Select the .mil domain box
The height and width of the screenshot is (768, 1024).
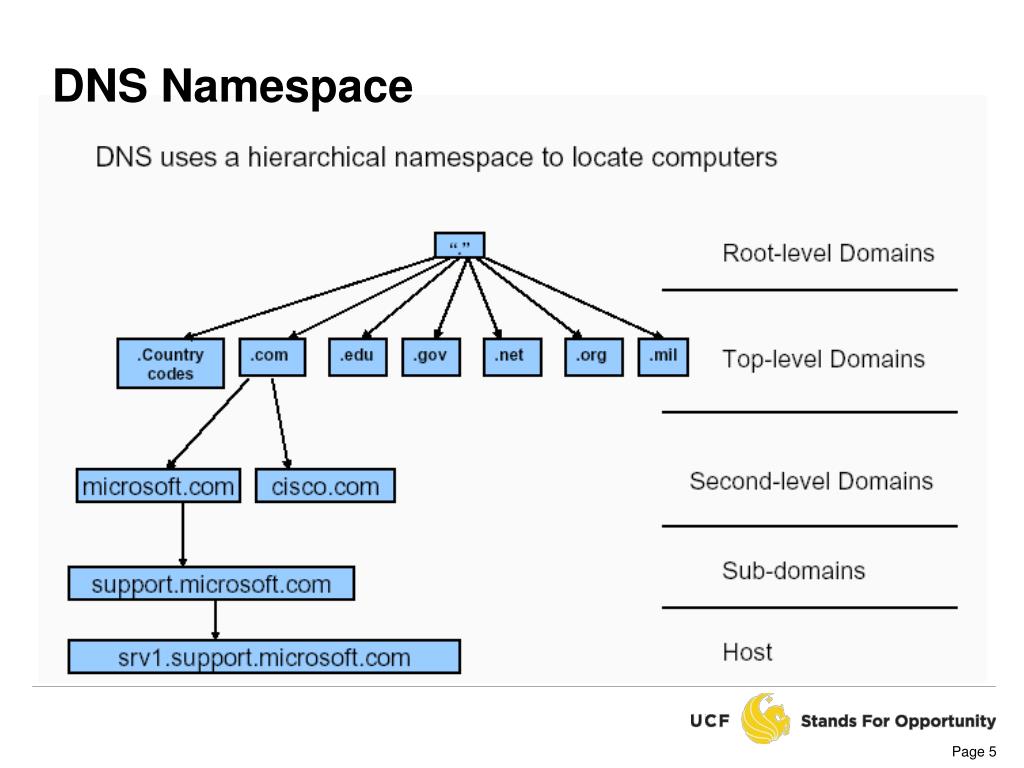[663, 357]
